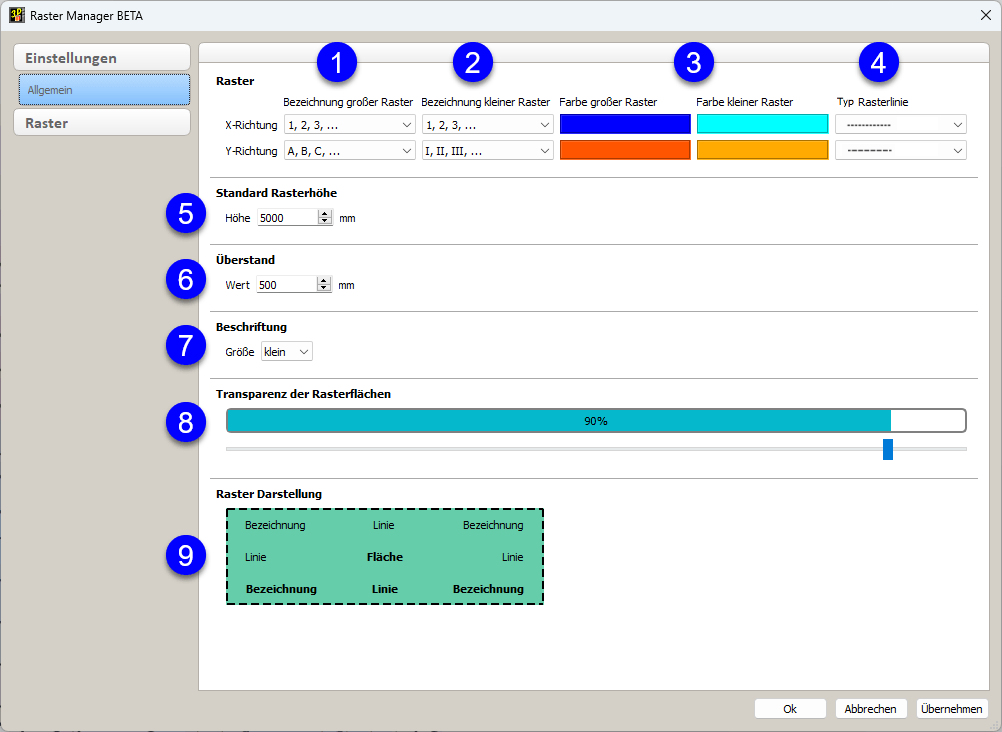Click the top-right Bezeichnung label in preview
Viewport: 1002px width, 732px height.
tap(493, 526)
